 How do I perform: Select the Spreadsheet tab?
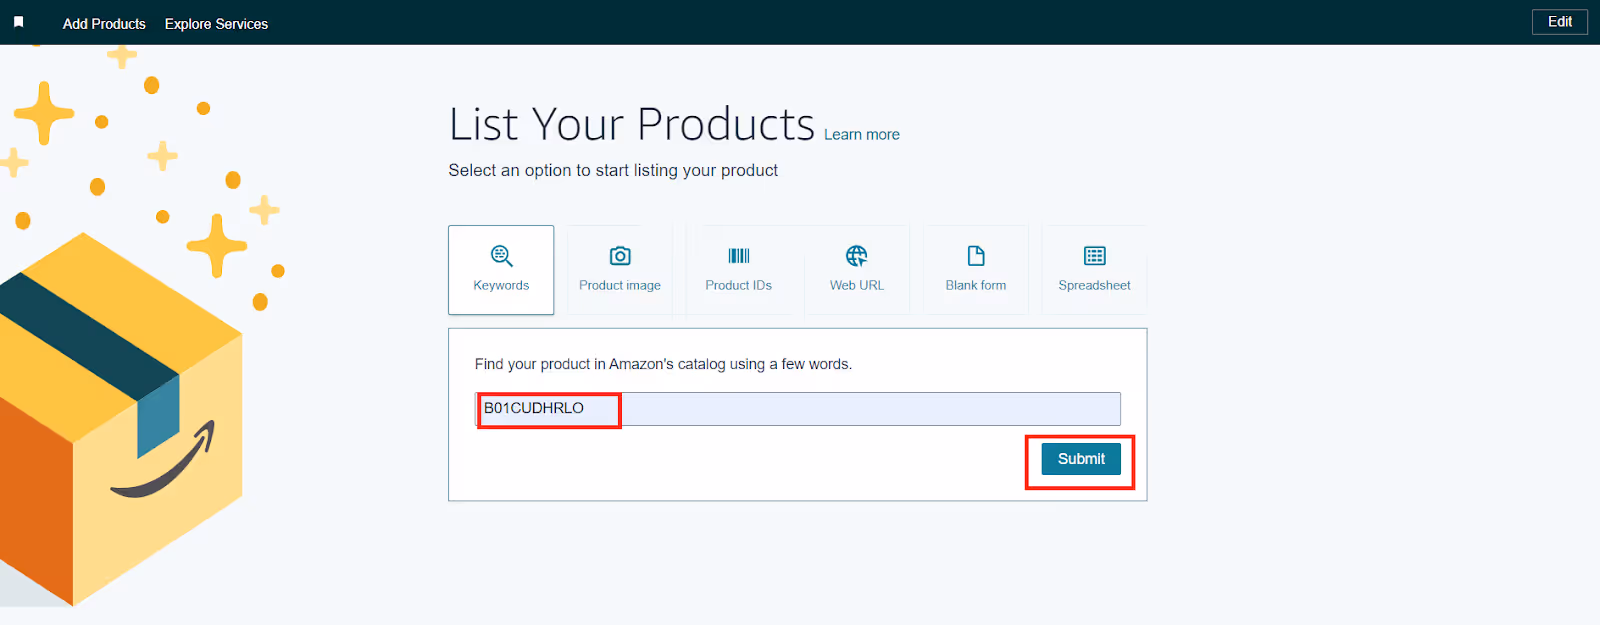(1095, 270)
